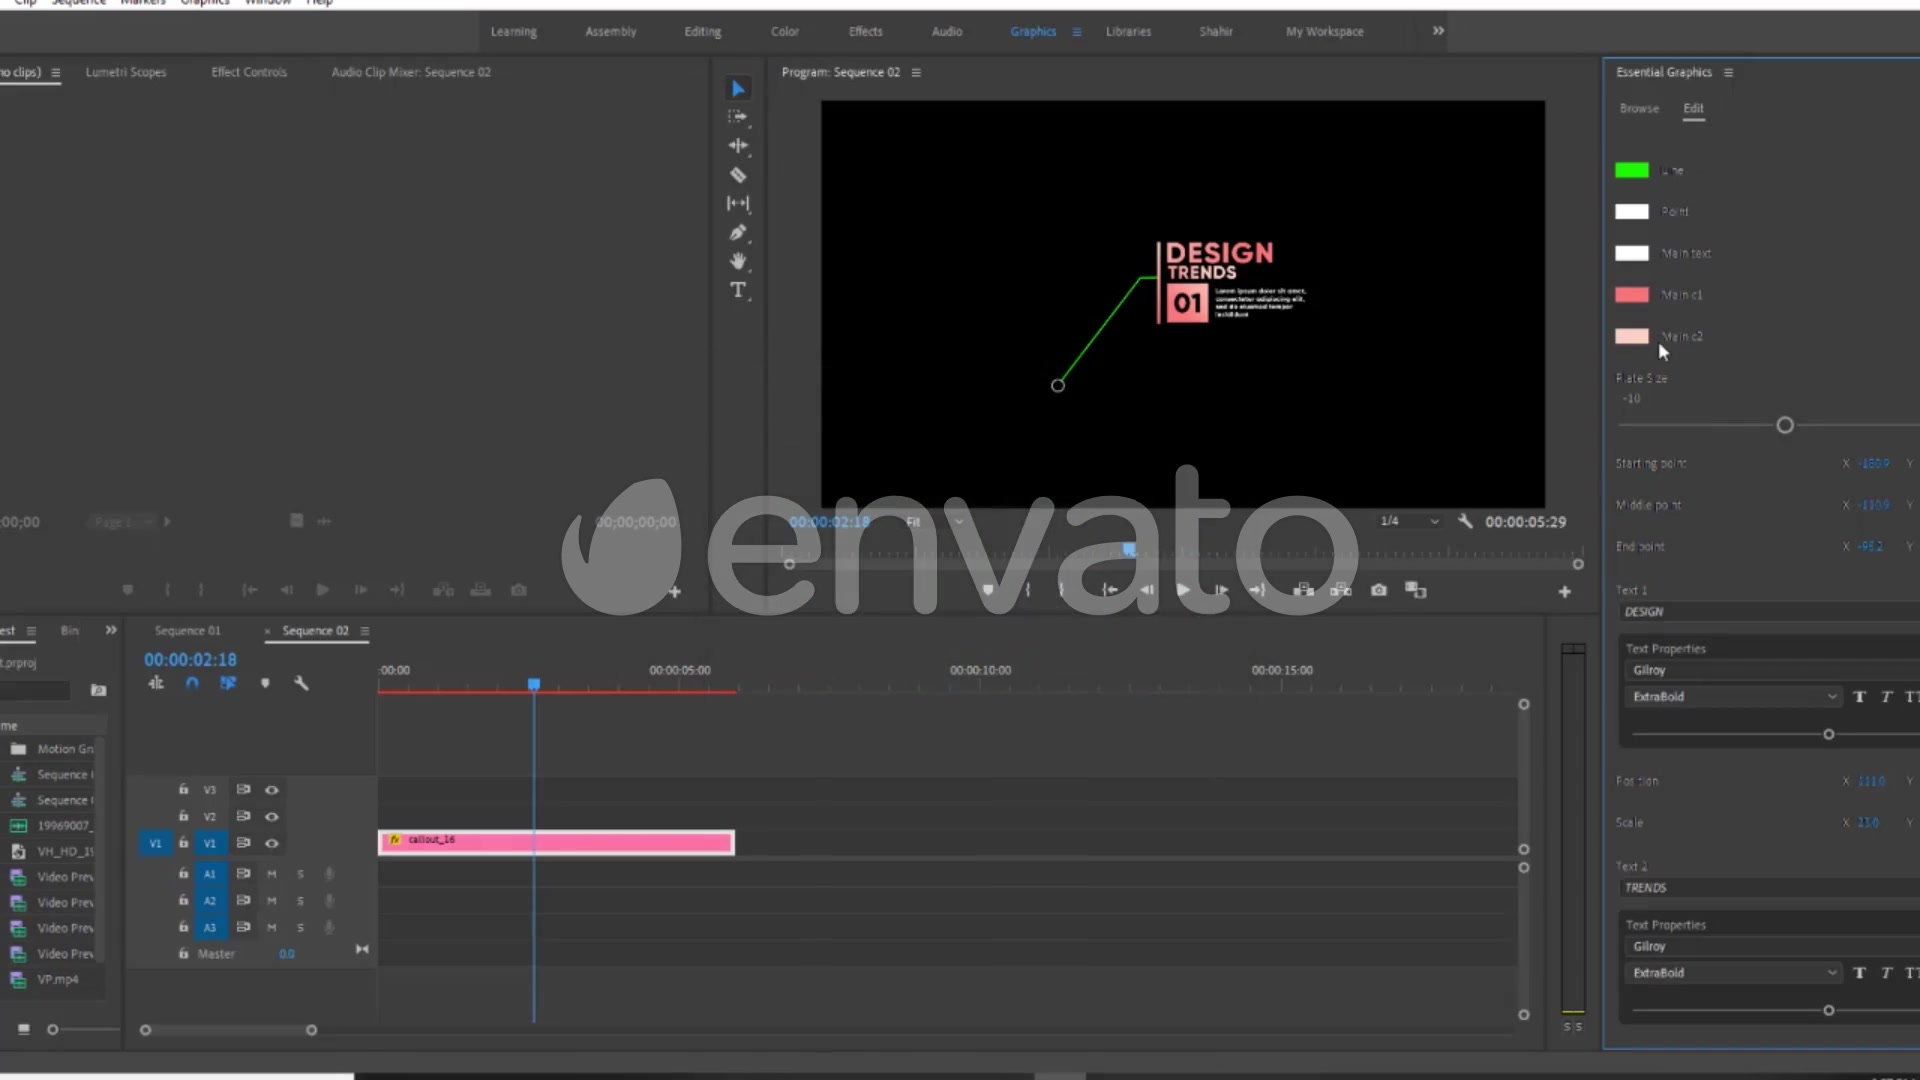
Task: Solo audio track A2
Action: click(x=300, y=901)
